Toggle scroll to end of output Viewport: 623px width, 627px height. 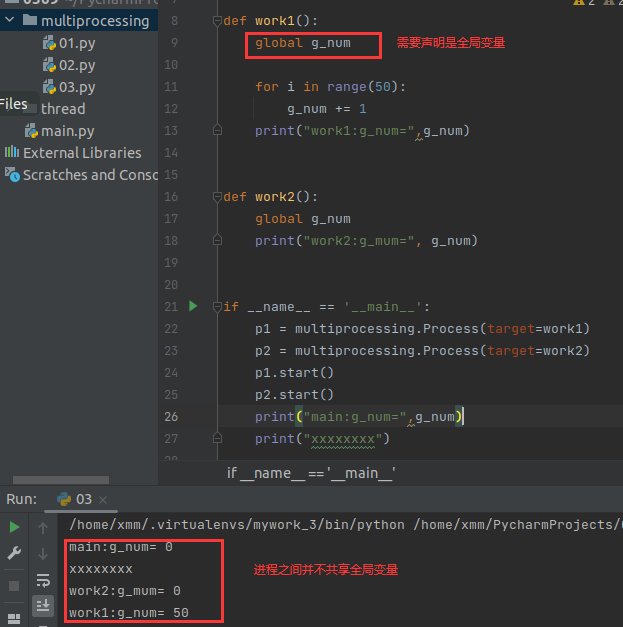point(43,605)
